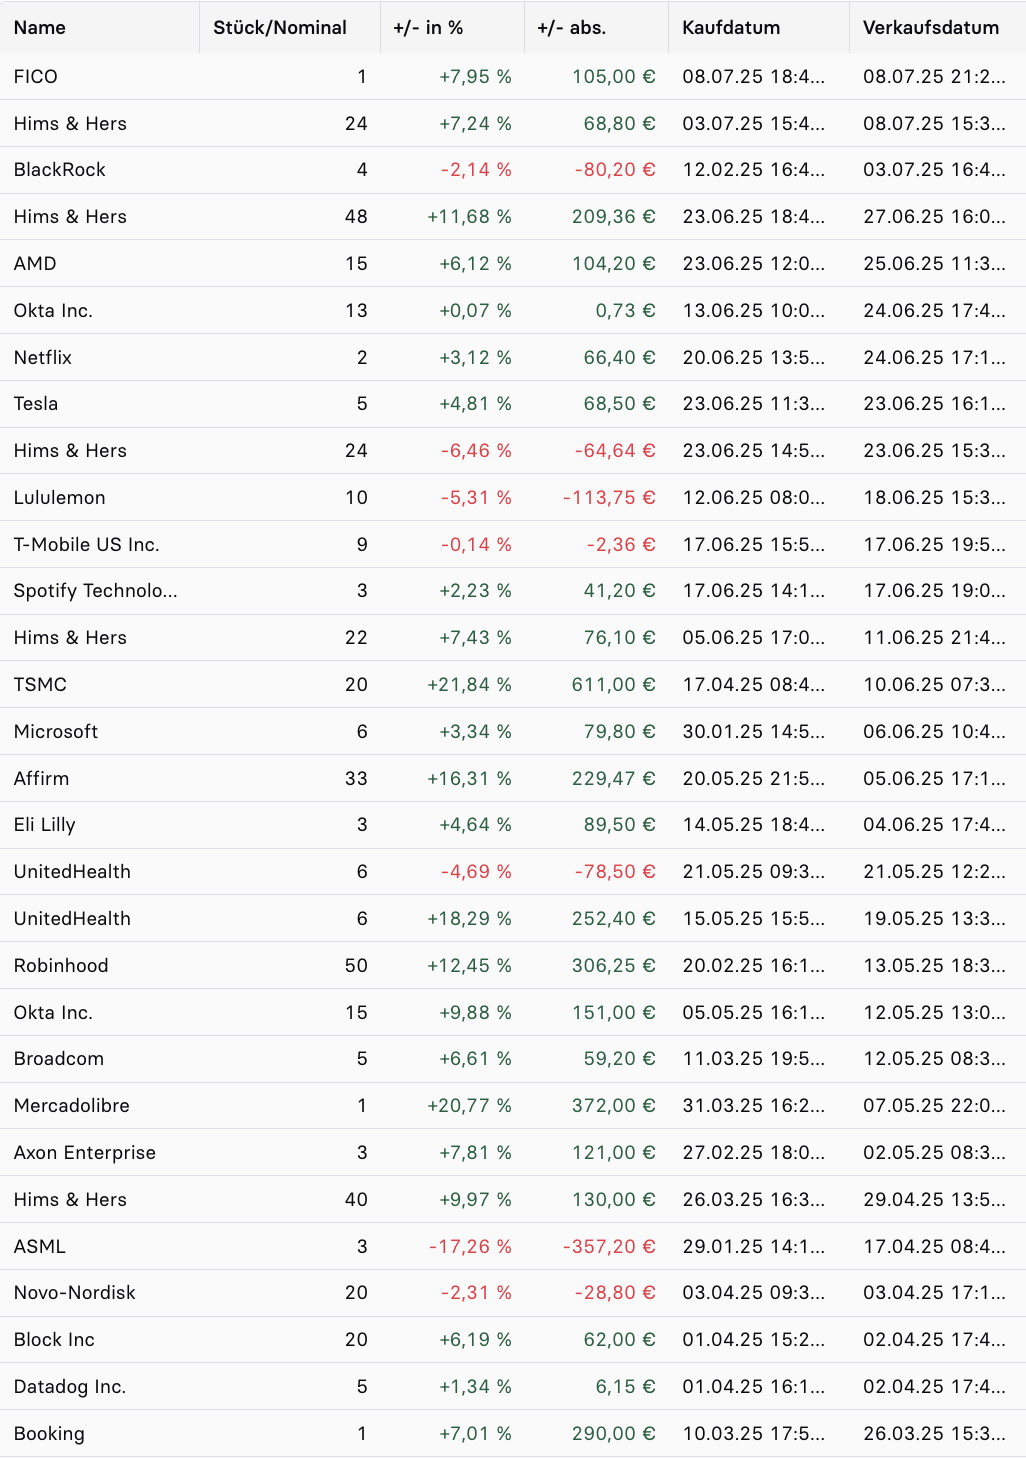Open the Tesla trade entry
This screenshot has height=1458, width=1026.
[513, 404]
